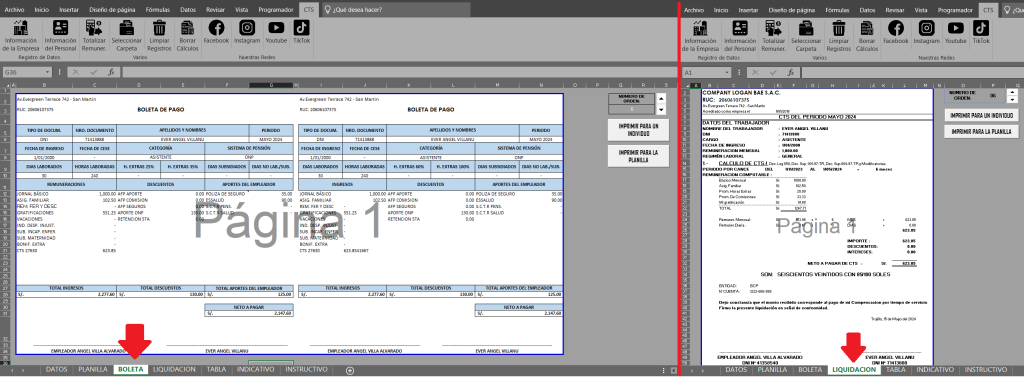Image resolution: width=1024 pixels, height=379 pixels.
Task: Open the Archivo menu in left window
Action: pos(14,10)
